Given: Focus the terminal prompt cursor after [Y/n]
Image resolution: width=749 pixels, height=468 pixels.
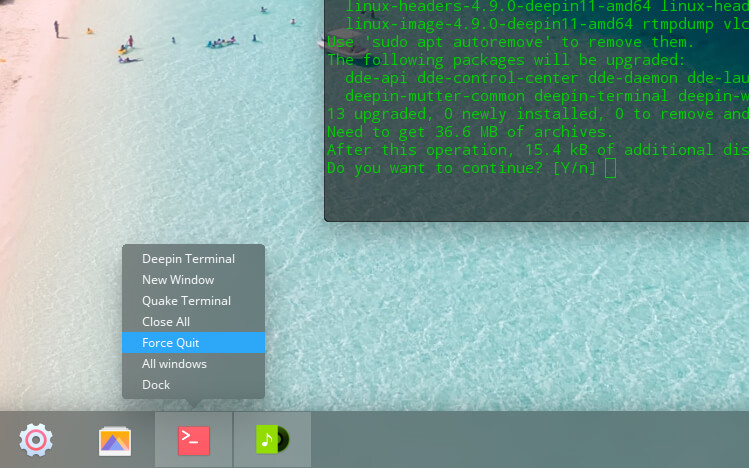Looking at the screenshot, I should 610,168.
